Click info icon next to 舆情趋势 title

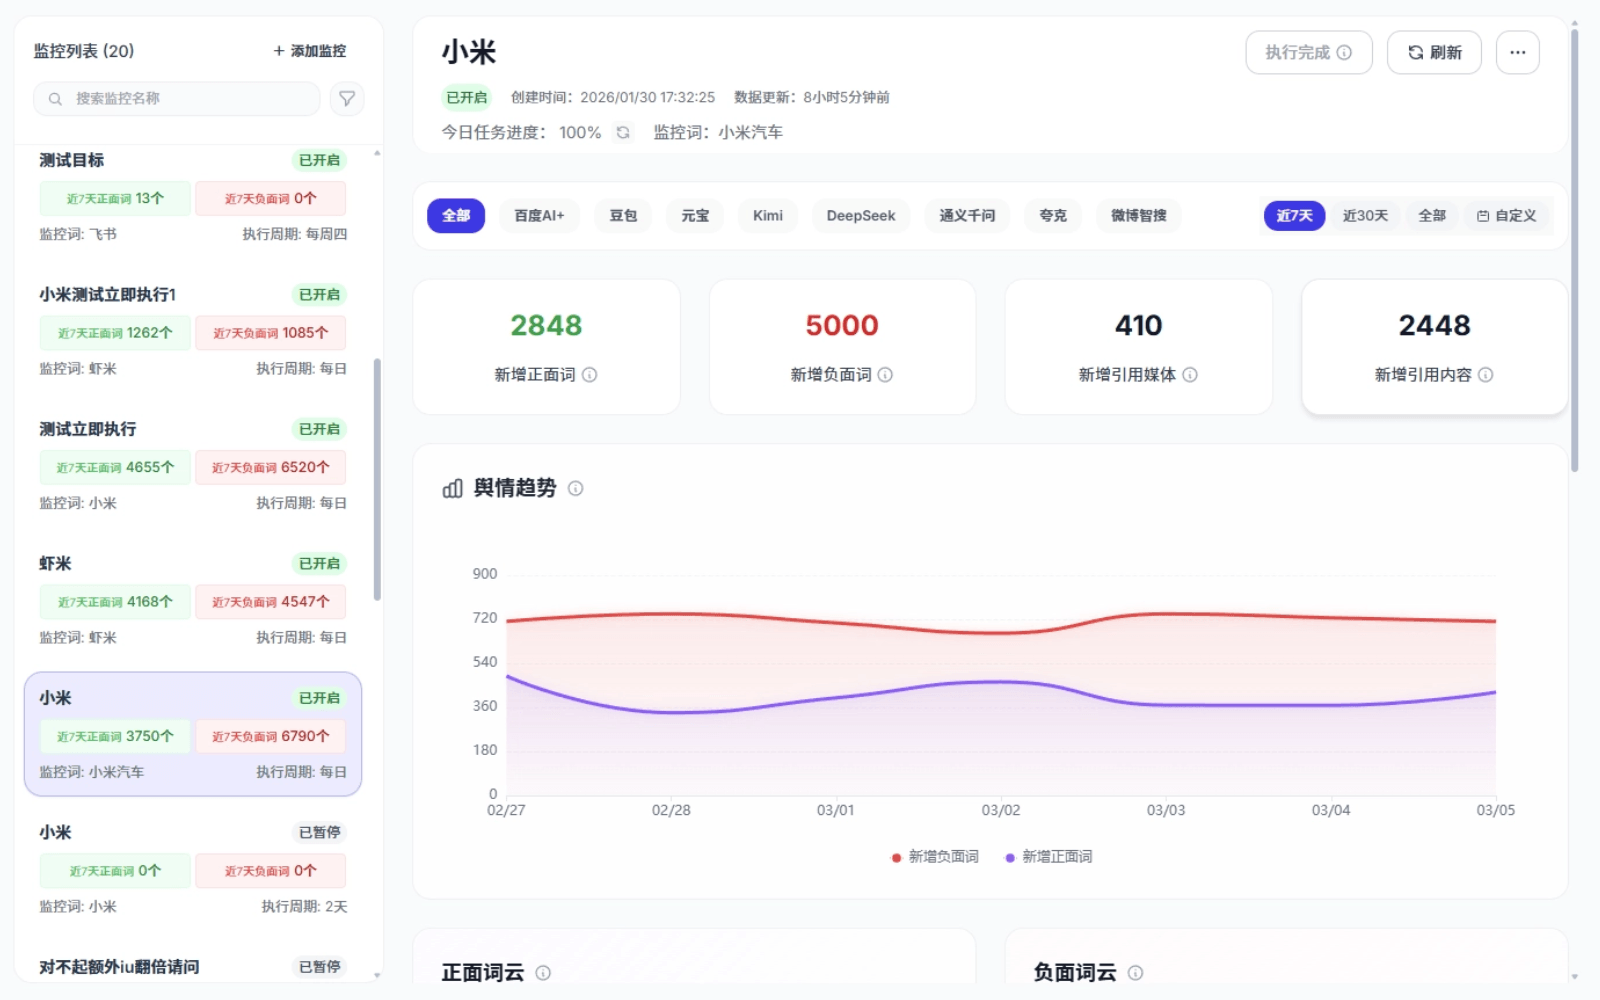(x=576, y=489)
